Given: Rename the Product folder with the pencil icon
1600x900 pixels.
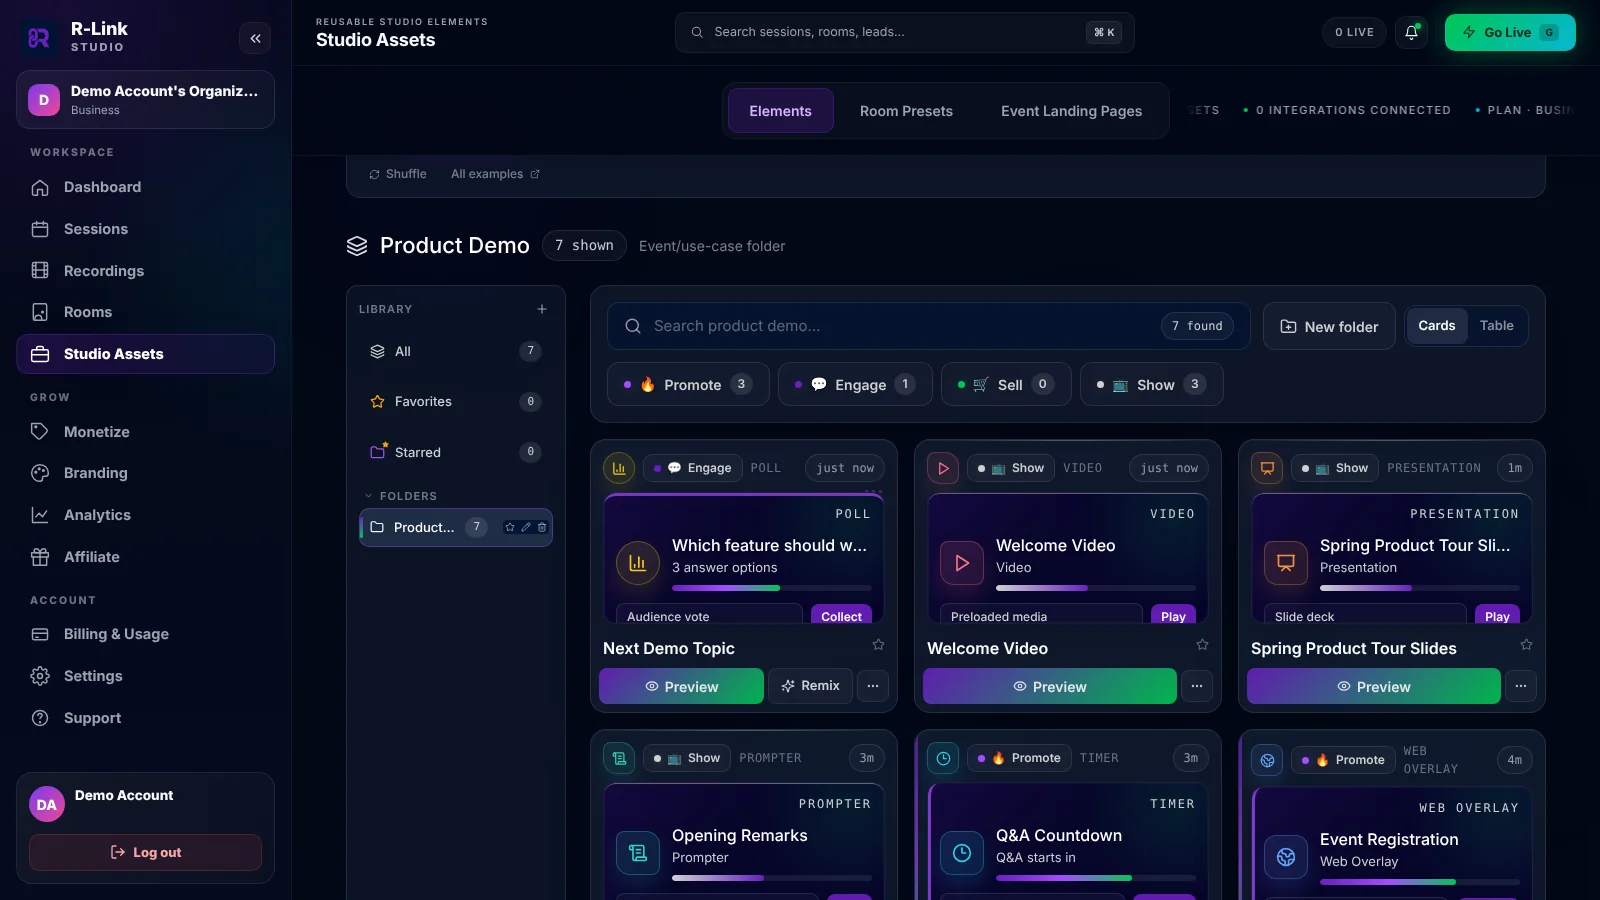Looking at the screenshot, I should pyautogui.click(x=526, y=527).
